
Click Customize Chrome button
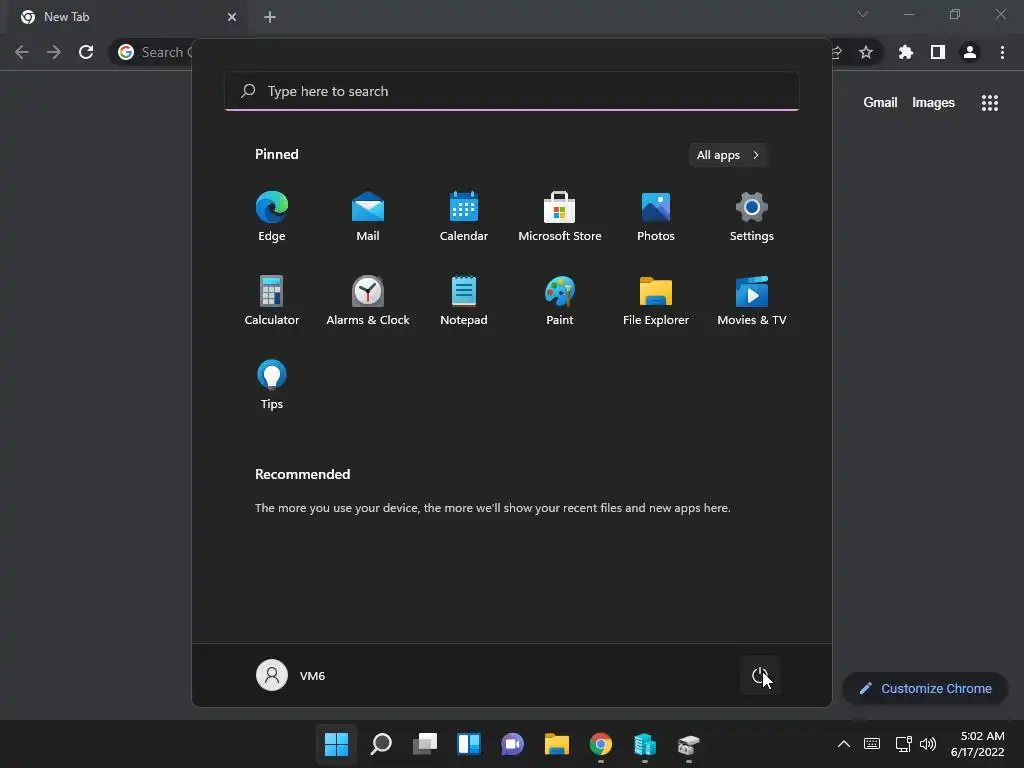pos(925,688)
